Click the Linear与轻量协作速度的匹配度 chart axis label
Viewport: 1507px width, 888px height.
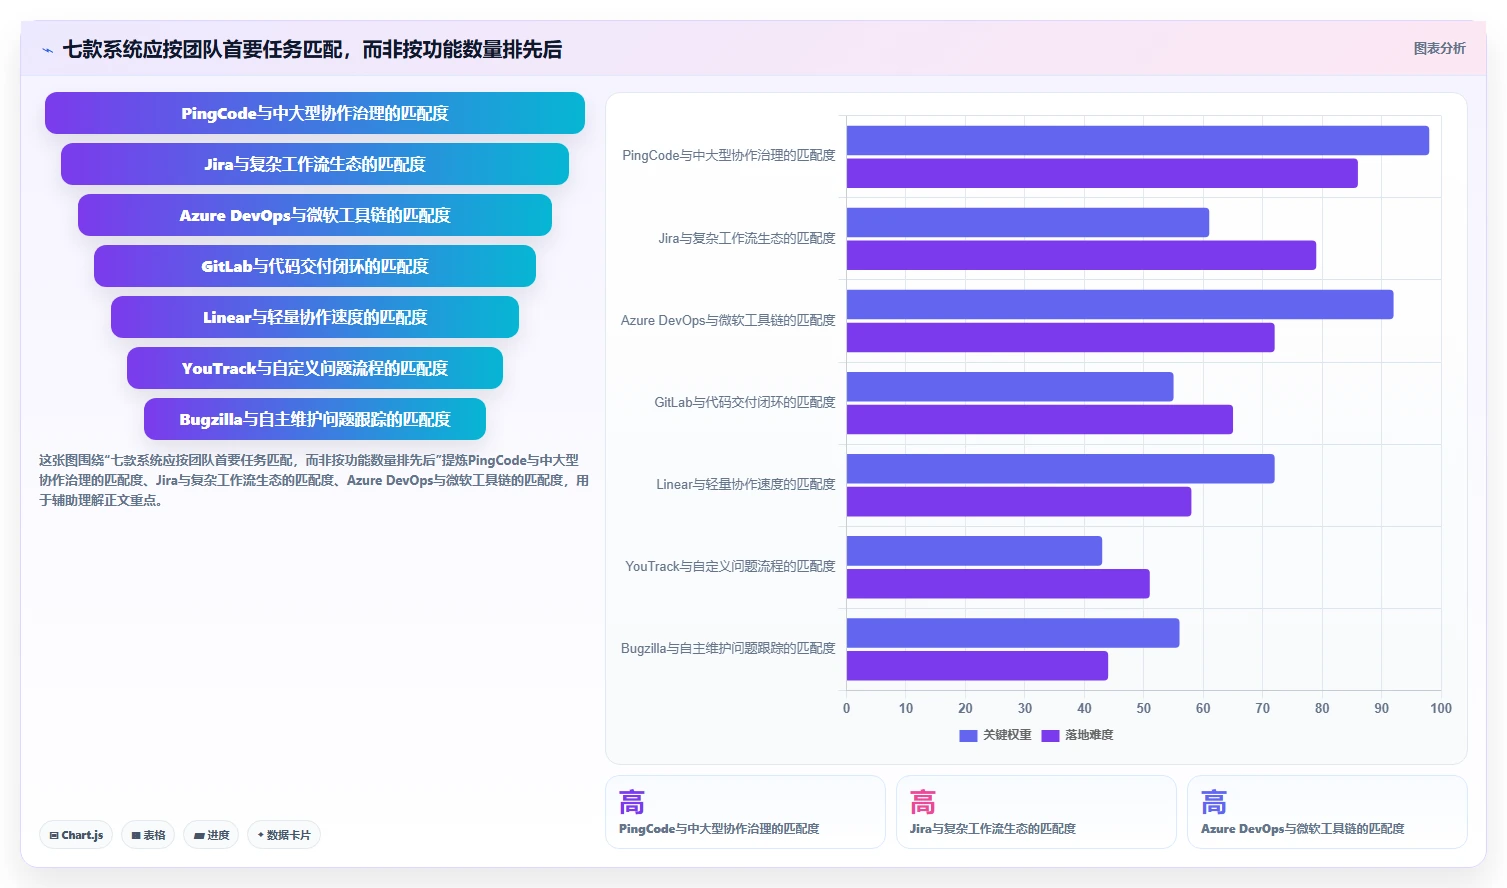[x=745, y=484]
